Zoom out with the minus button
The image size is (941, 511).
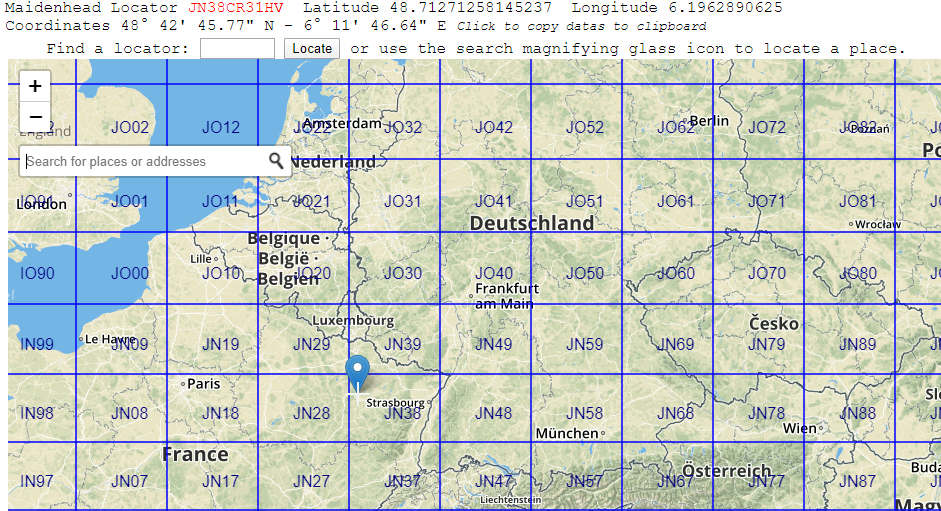tap(35, 118)
